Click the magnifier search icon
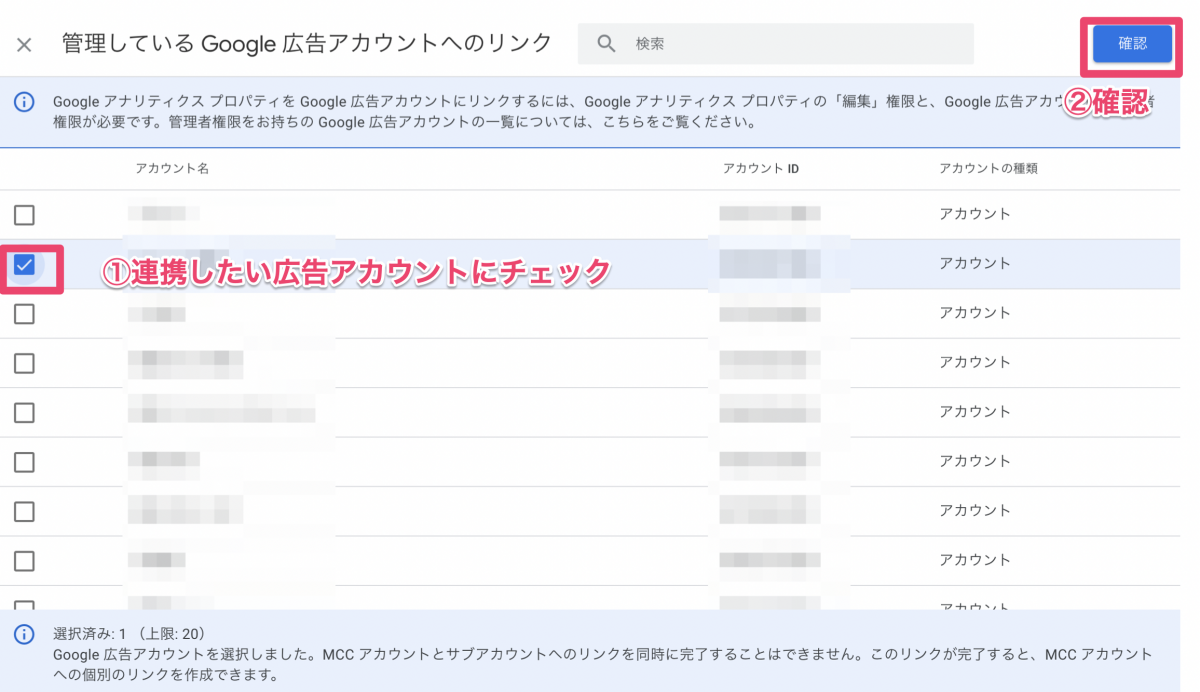 click(x=605, y=44)
